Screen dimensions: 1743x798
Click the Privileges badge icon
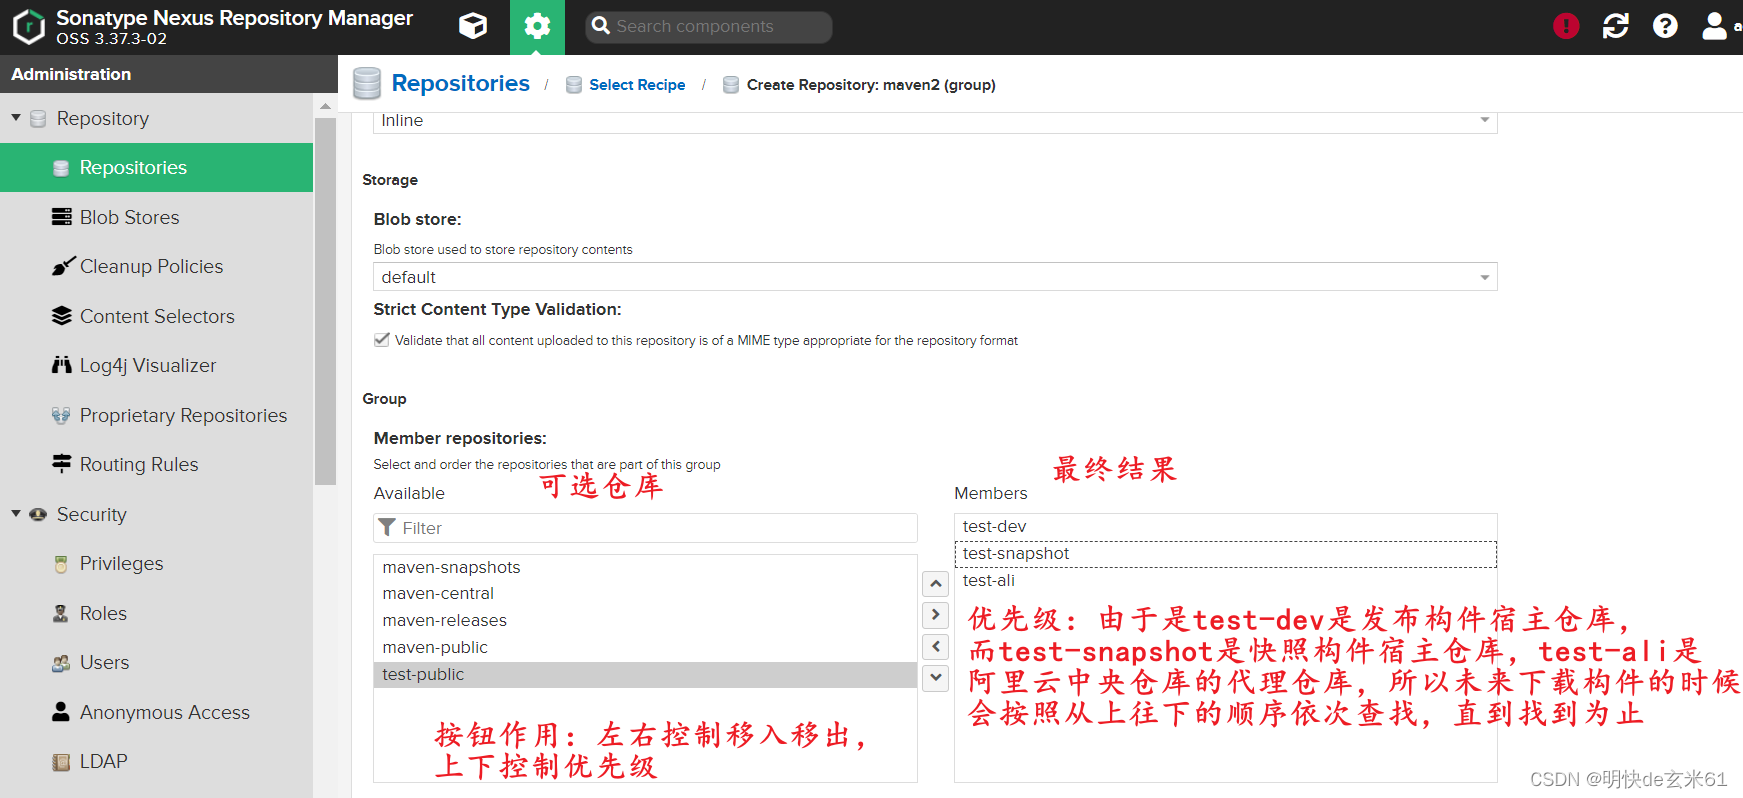tap(61, 564)
